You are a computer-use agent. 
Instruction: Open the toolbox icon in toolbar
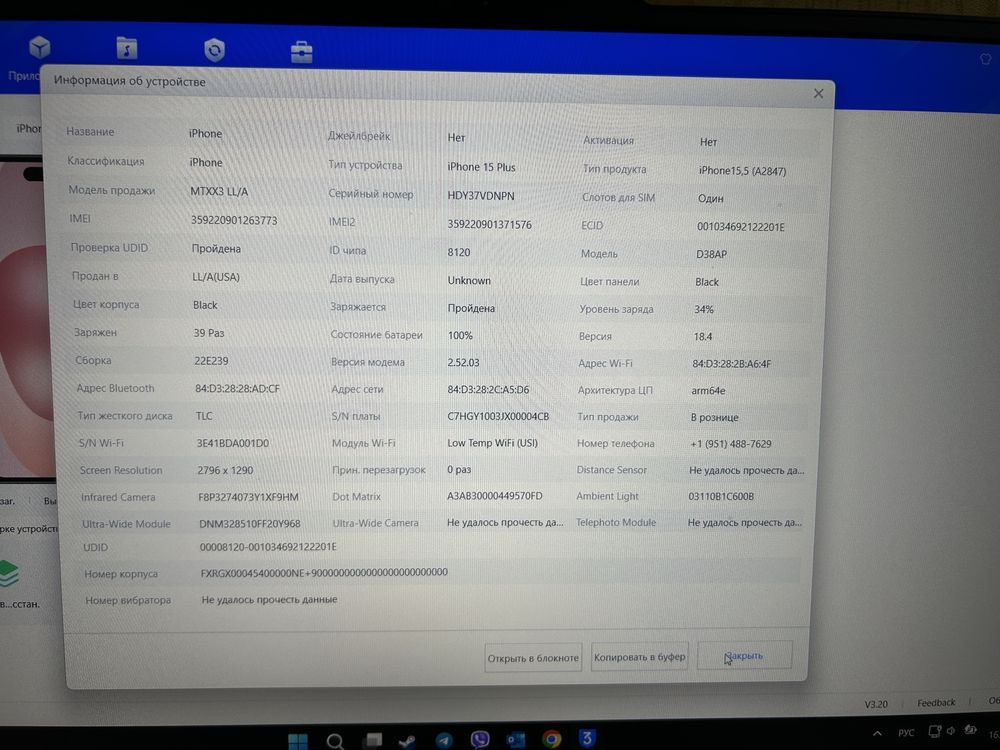coord(302,52)
